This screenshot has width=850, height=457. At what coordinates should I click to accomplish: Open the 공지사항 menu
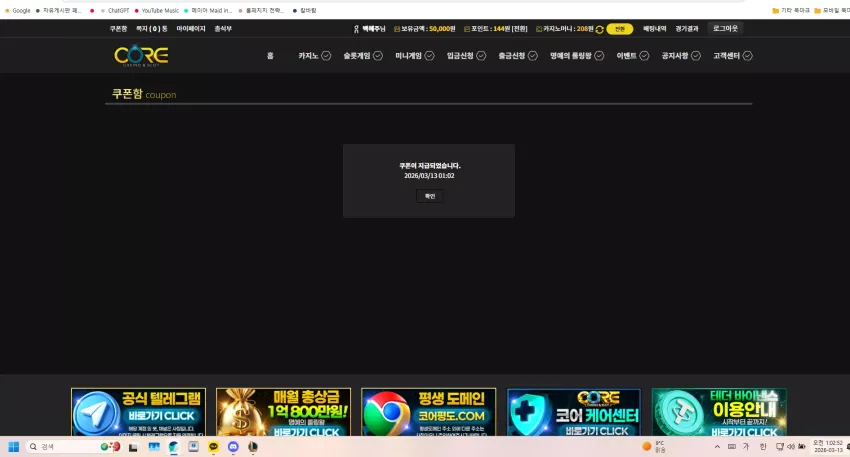675,56
